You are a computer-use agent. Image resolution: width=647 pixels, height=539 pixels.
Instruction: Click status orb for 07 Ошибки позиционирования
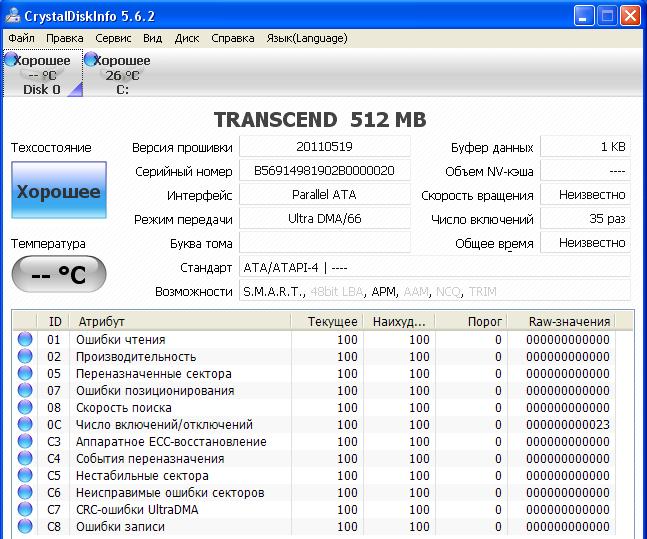pyautogui.click(x=25, y=390)
